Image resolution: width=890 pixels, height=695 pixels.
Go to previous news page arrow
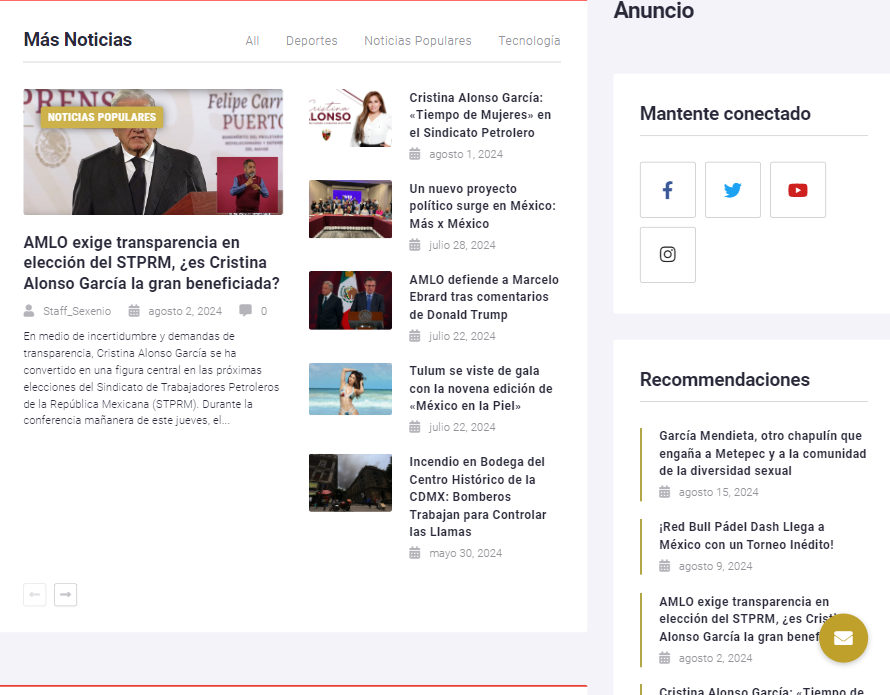pyautogui.click(x=35, y=595)
